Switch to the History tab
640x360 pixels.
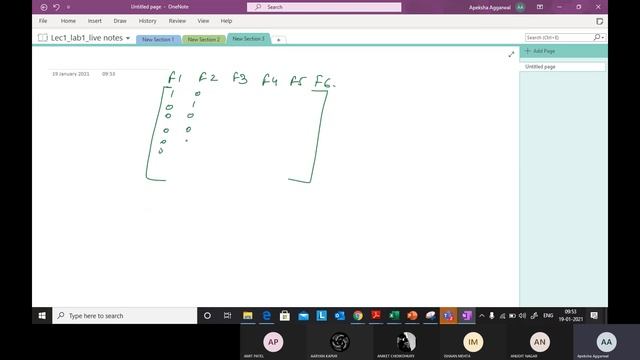click(x=147, y=21)
